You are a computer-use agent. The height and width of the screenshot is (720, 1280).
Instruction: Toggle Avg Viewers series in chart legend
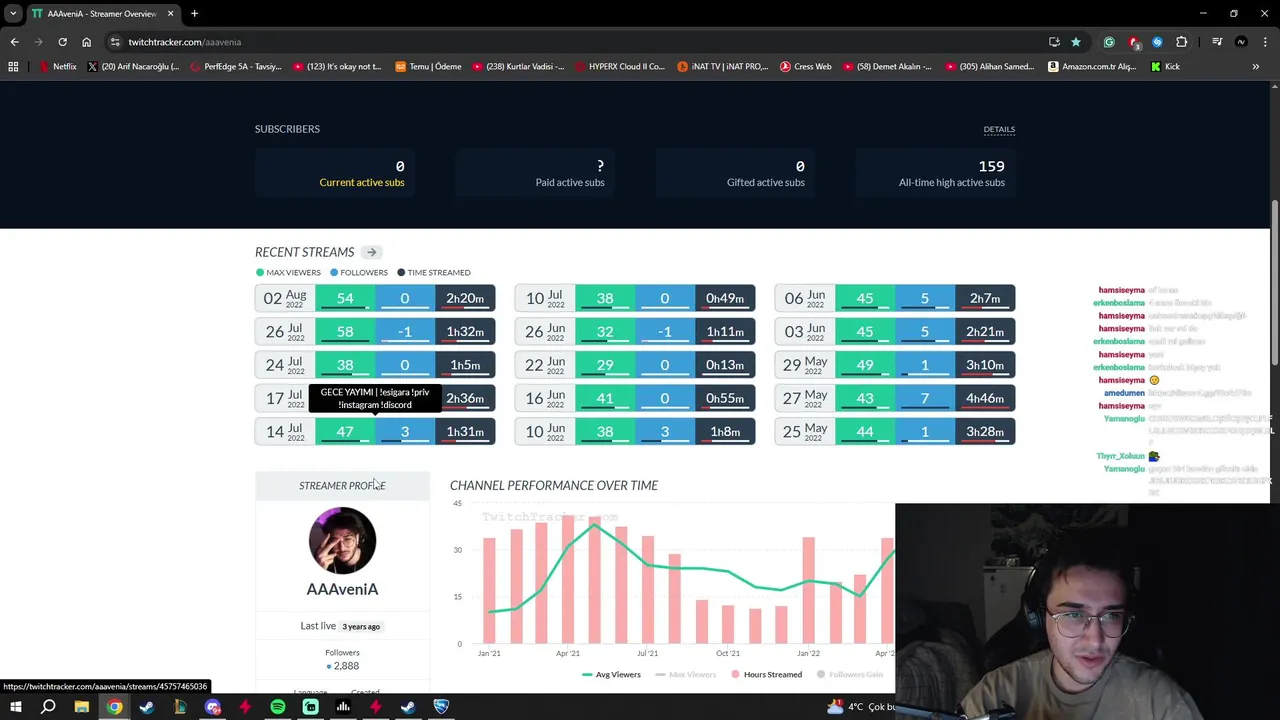(611, 675)
